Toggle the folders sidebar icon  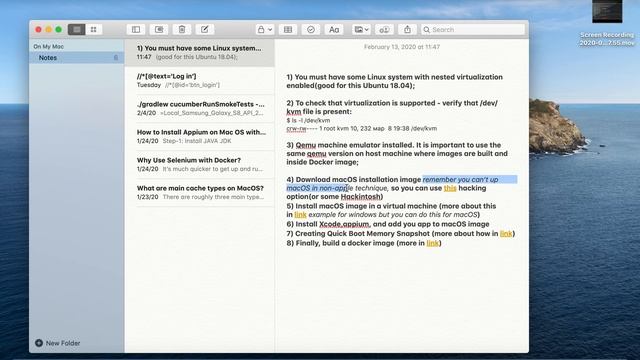coord(136,29)
